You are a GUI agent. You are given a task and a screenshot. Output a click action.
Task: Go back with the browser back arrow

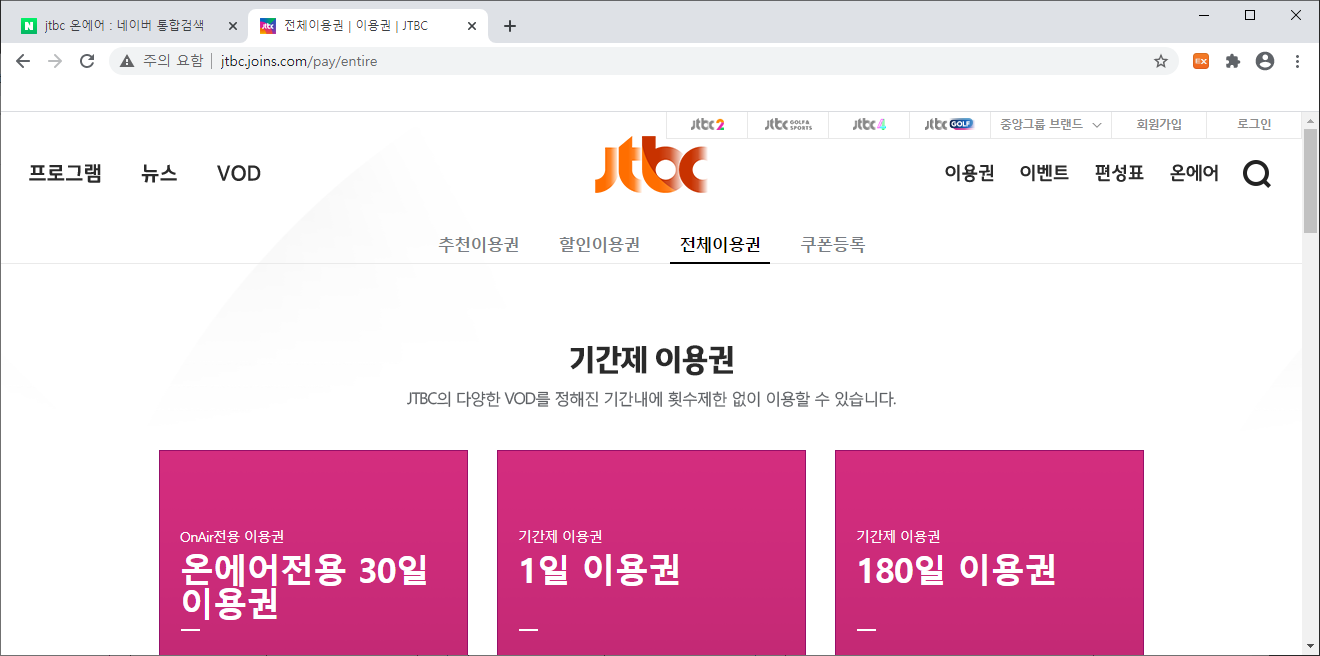point(23,61)
